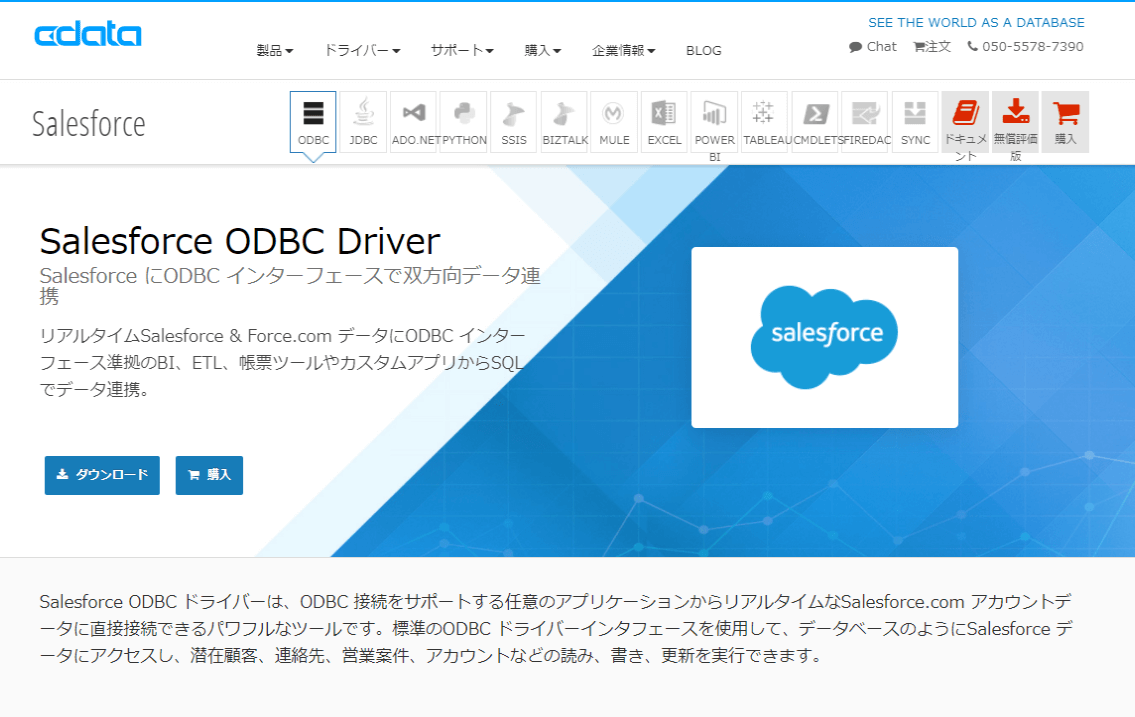Open the Cmdlets PowerShell icon
This screenshot has height=717, width=1135.
coord(815,122)
